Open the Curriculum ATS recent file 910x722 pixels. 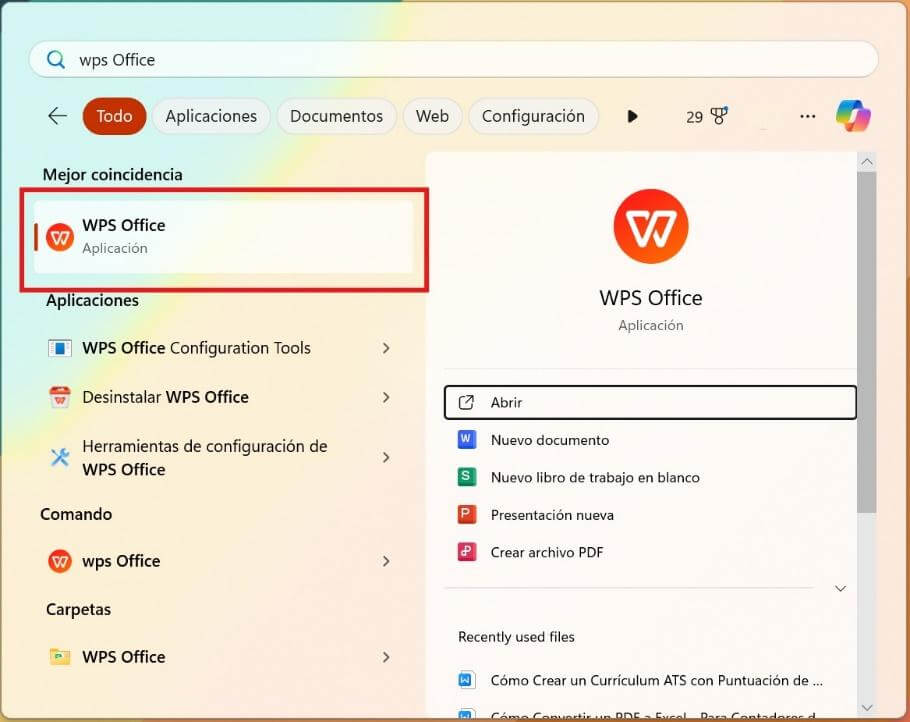[x=657, y=680]
